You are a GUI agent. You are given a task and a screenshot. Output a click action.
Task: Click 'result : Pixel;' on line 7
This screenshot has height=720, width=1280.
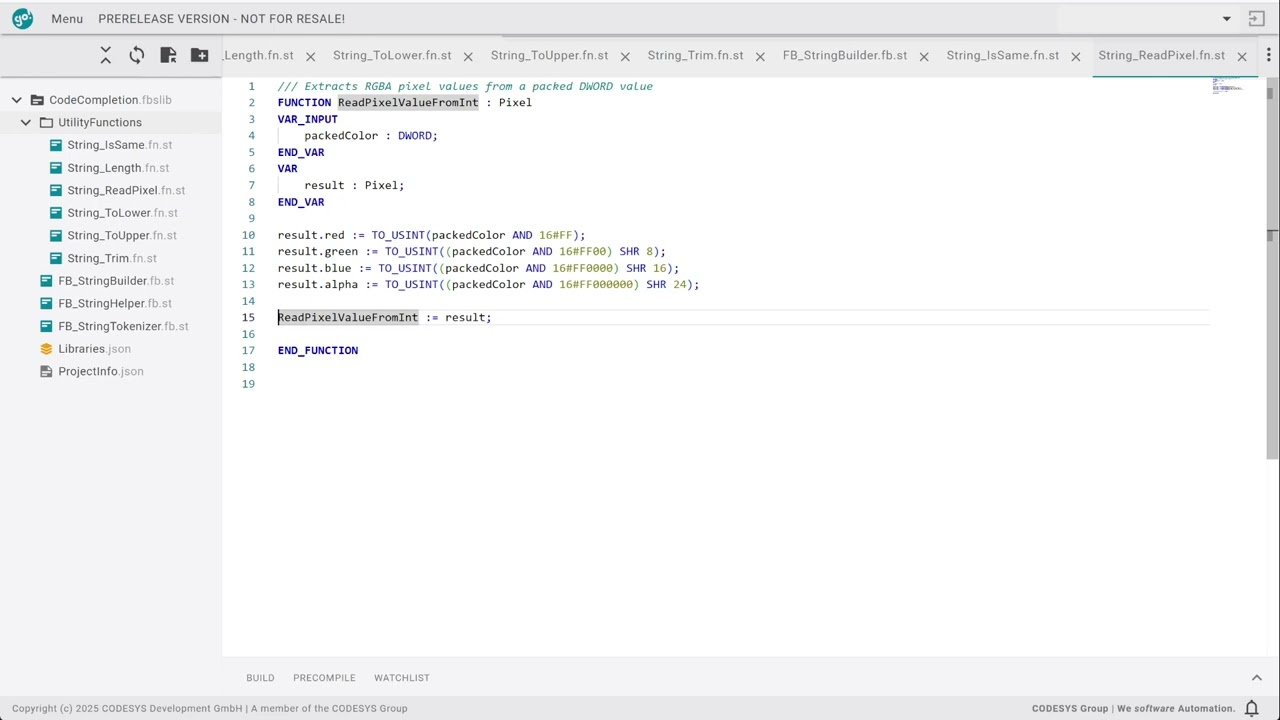354,186
